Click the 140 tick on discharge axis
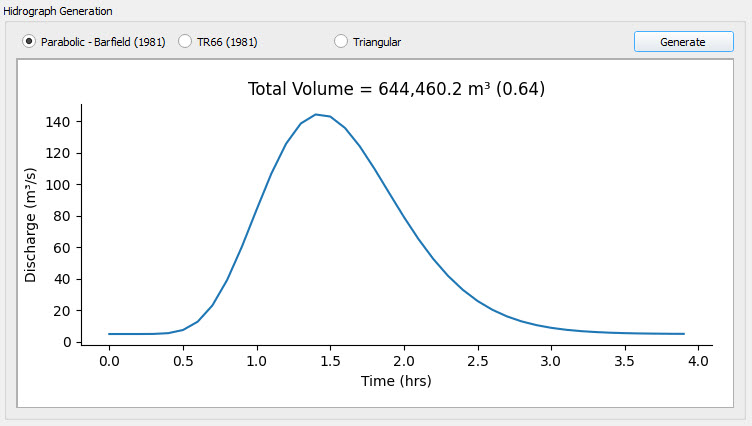The image size is (752, 426). (x=56, y=122)
